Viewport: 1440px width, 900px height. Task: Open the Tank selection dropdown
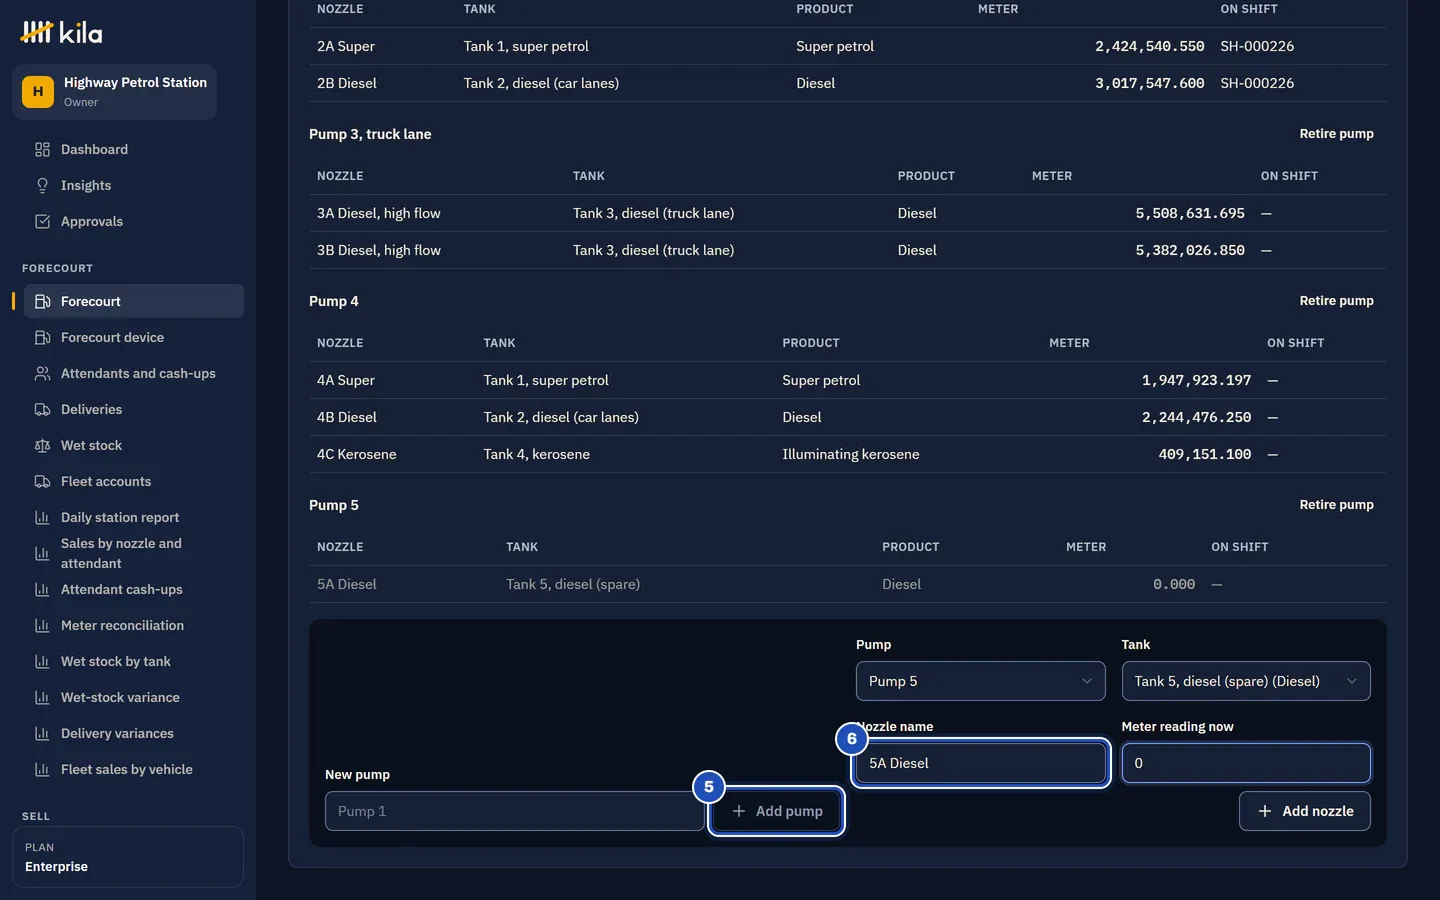pyautogui.click(x=1246, y=681)
